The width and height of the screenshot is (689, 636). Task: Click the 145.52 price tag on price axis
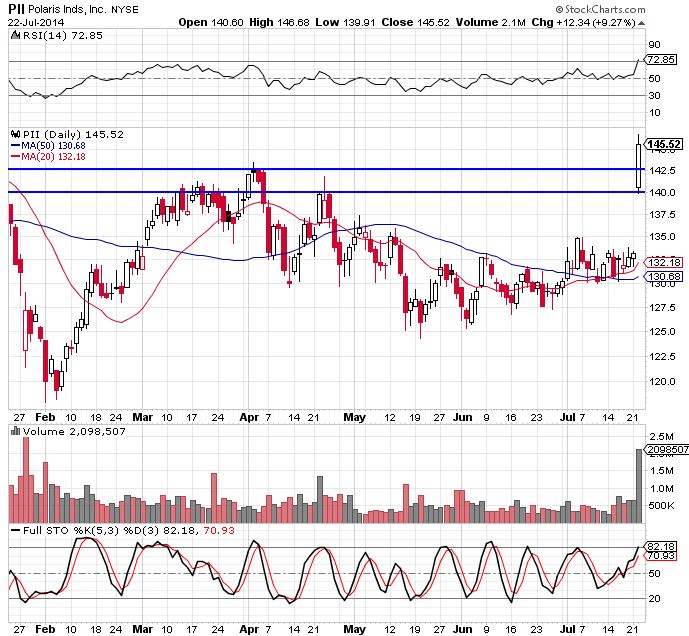664,144
